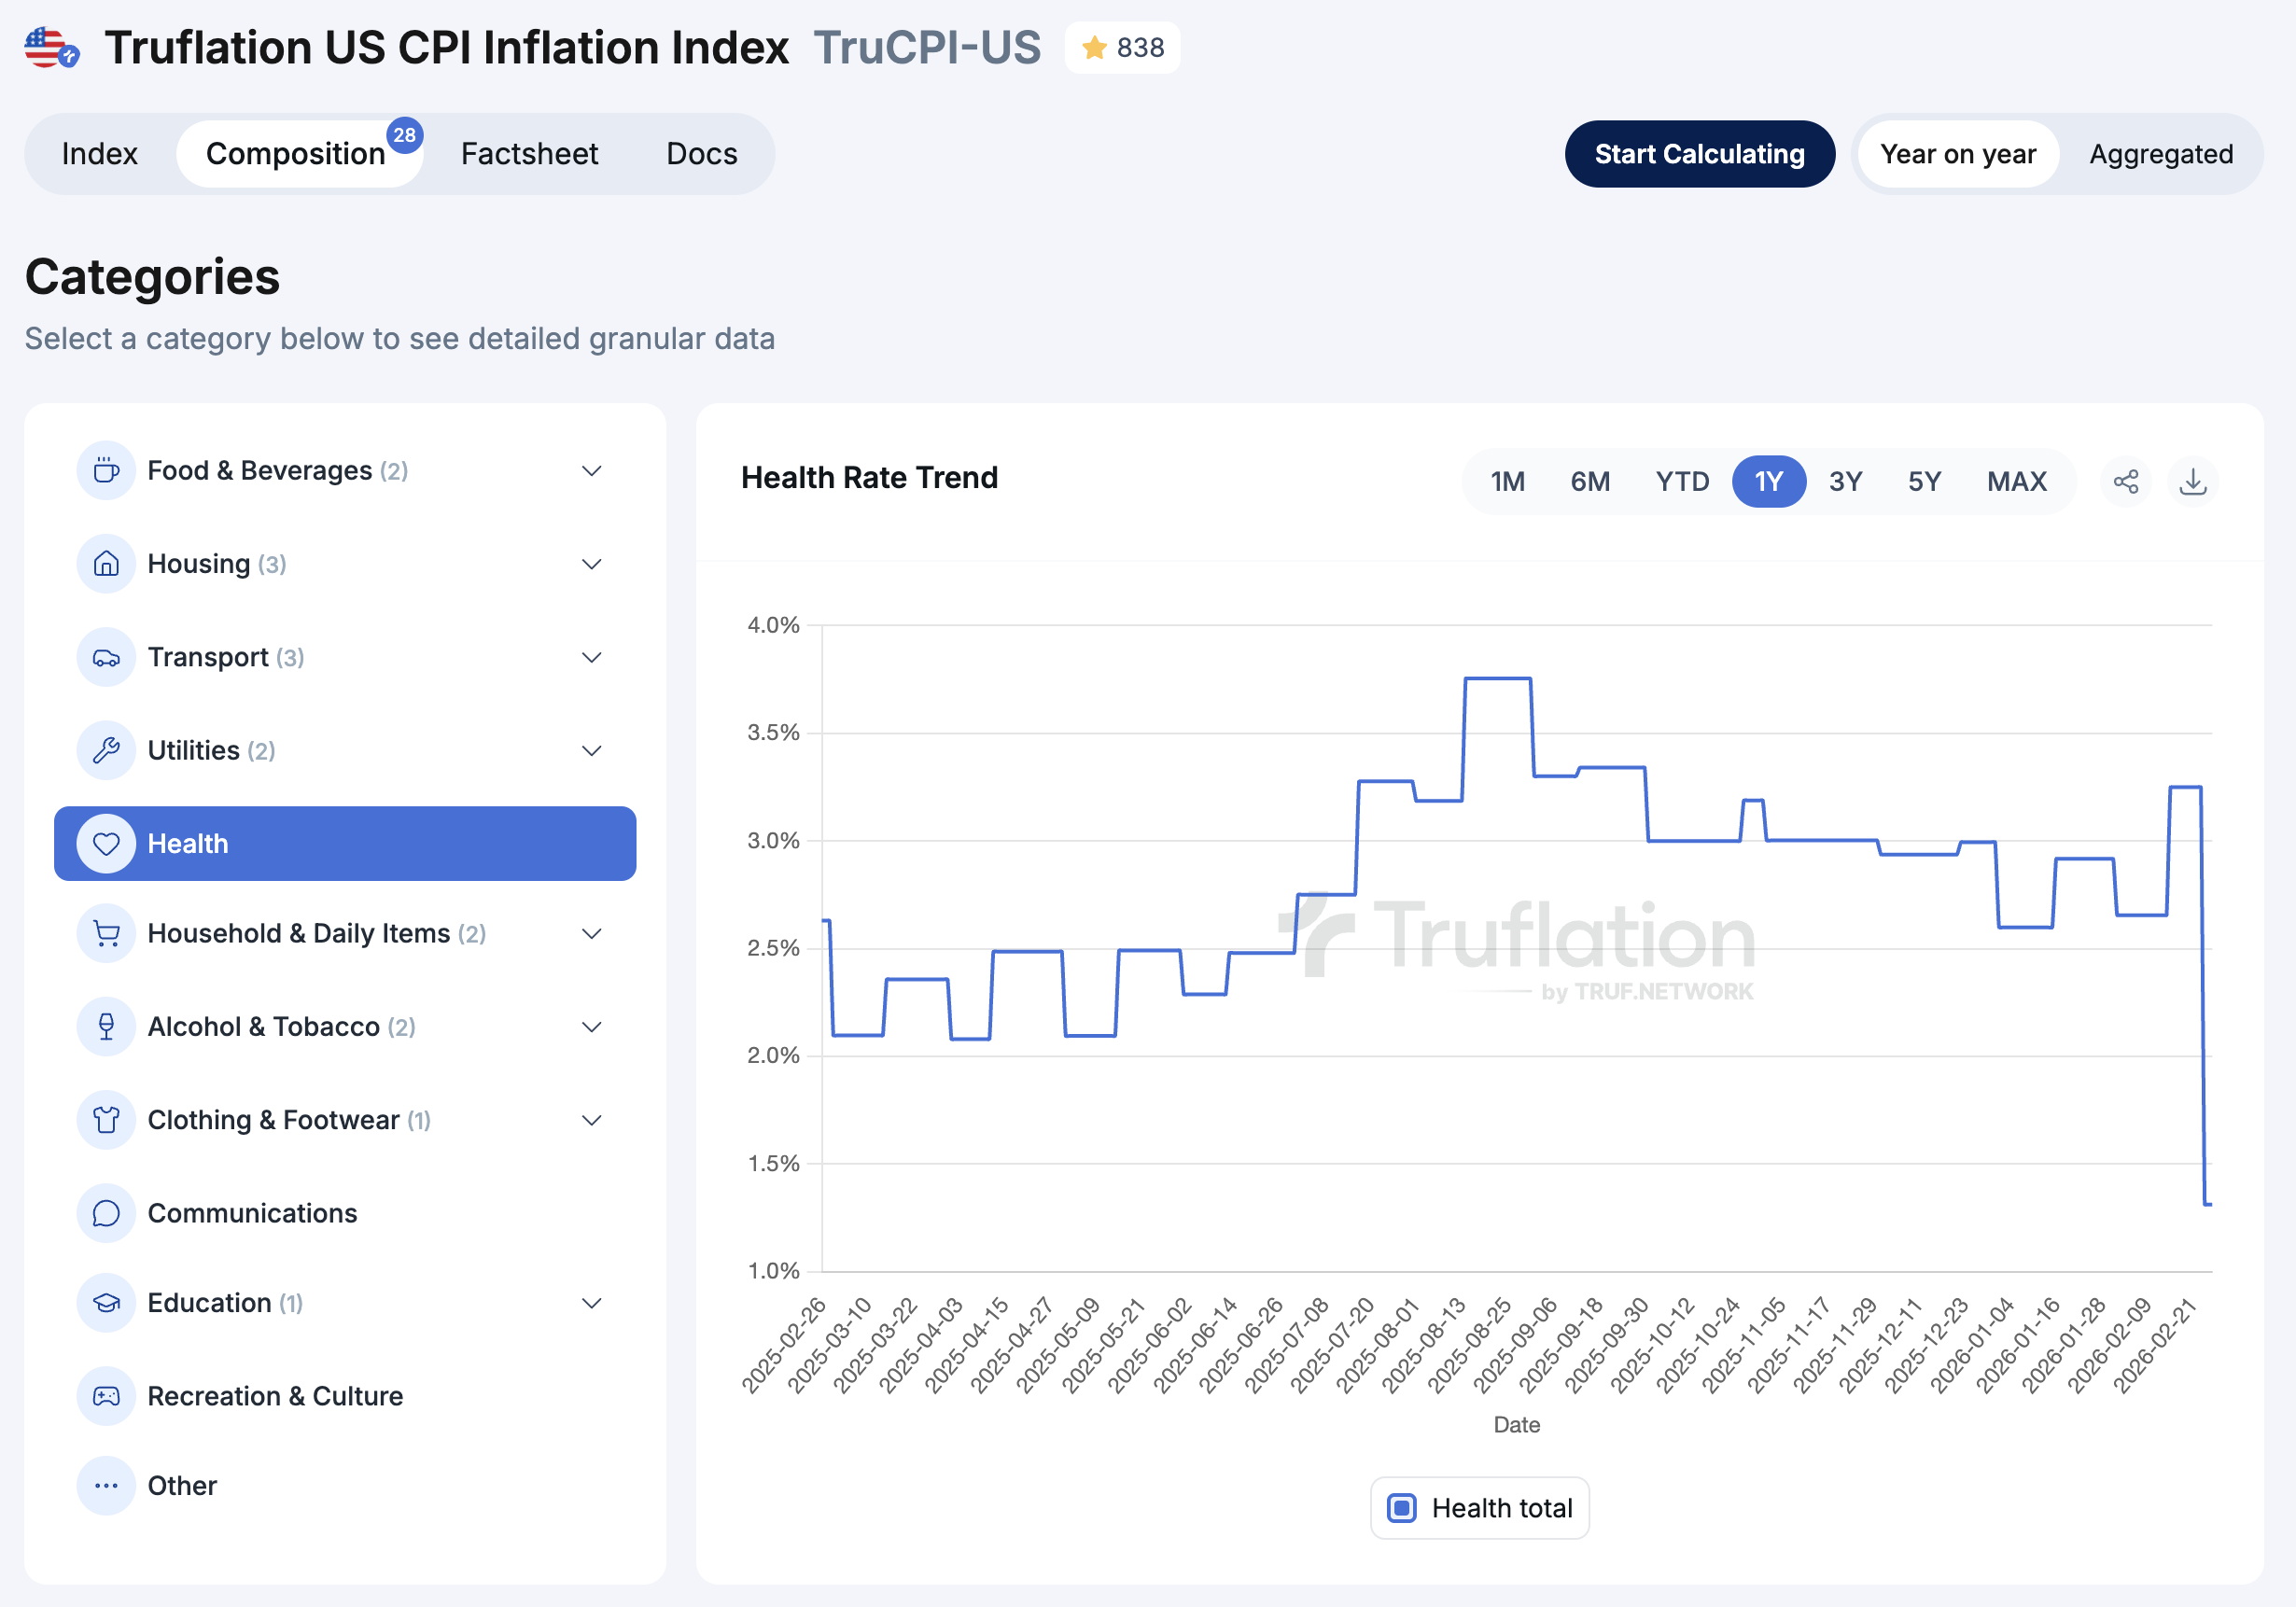Expand Housing category chevron
2296x1607 pixels.
coord(591,564)
